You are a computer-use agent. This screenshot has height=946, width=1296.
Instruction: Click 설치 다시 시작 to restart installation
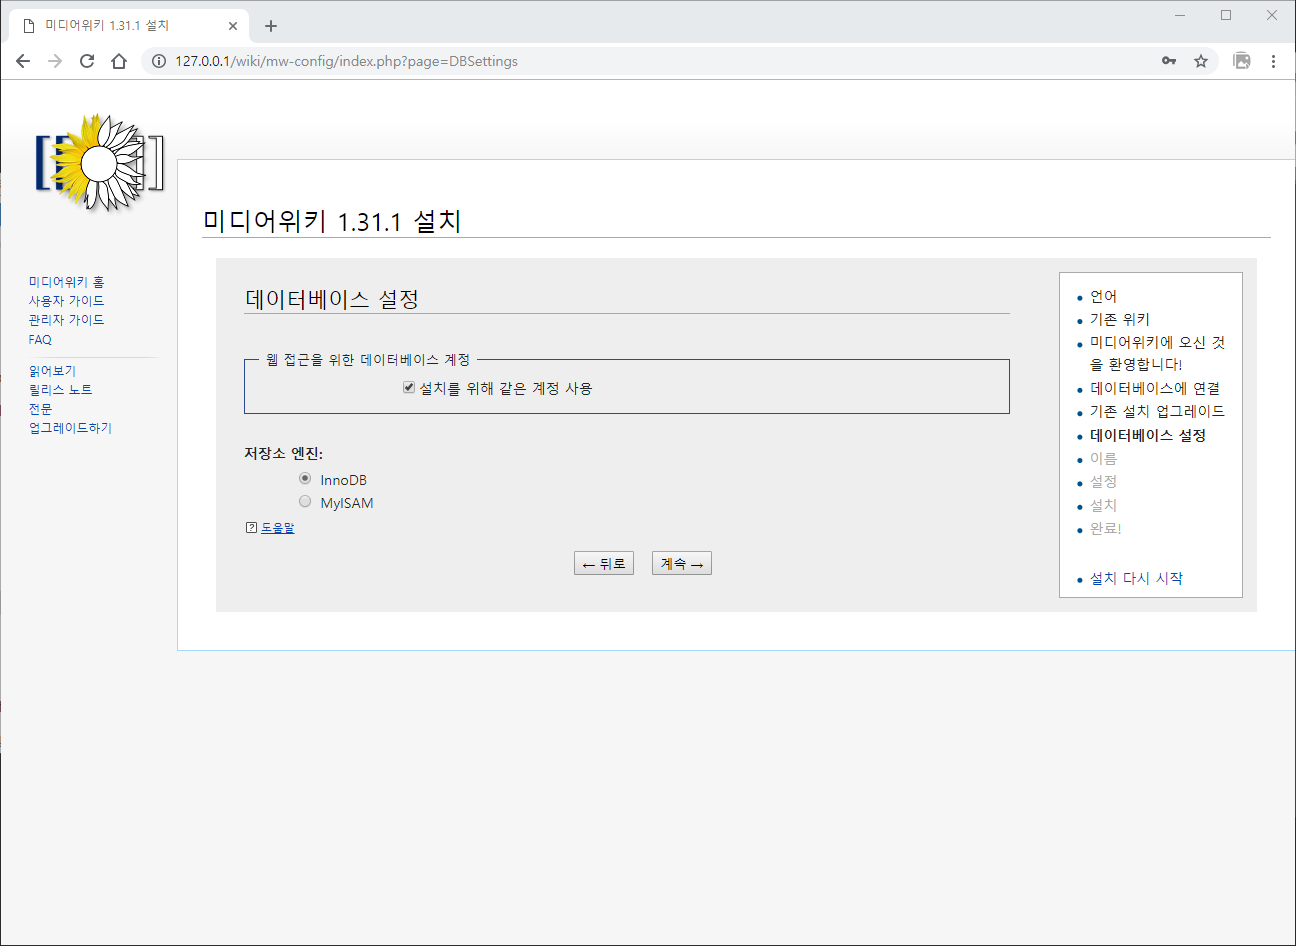tap(1136, 578)
